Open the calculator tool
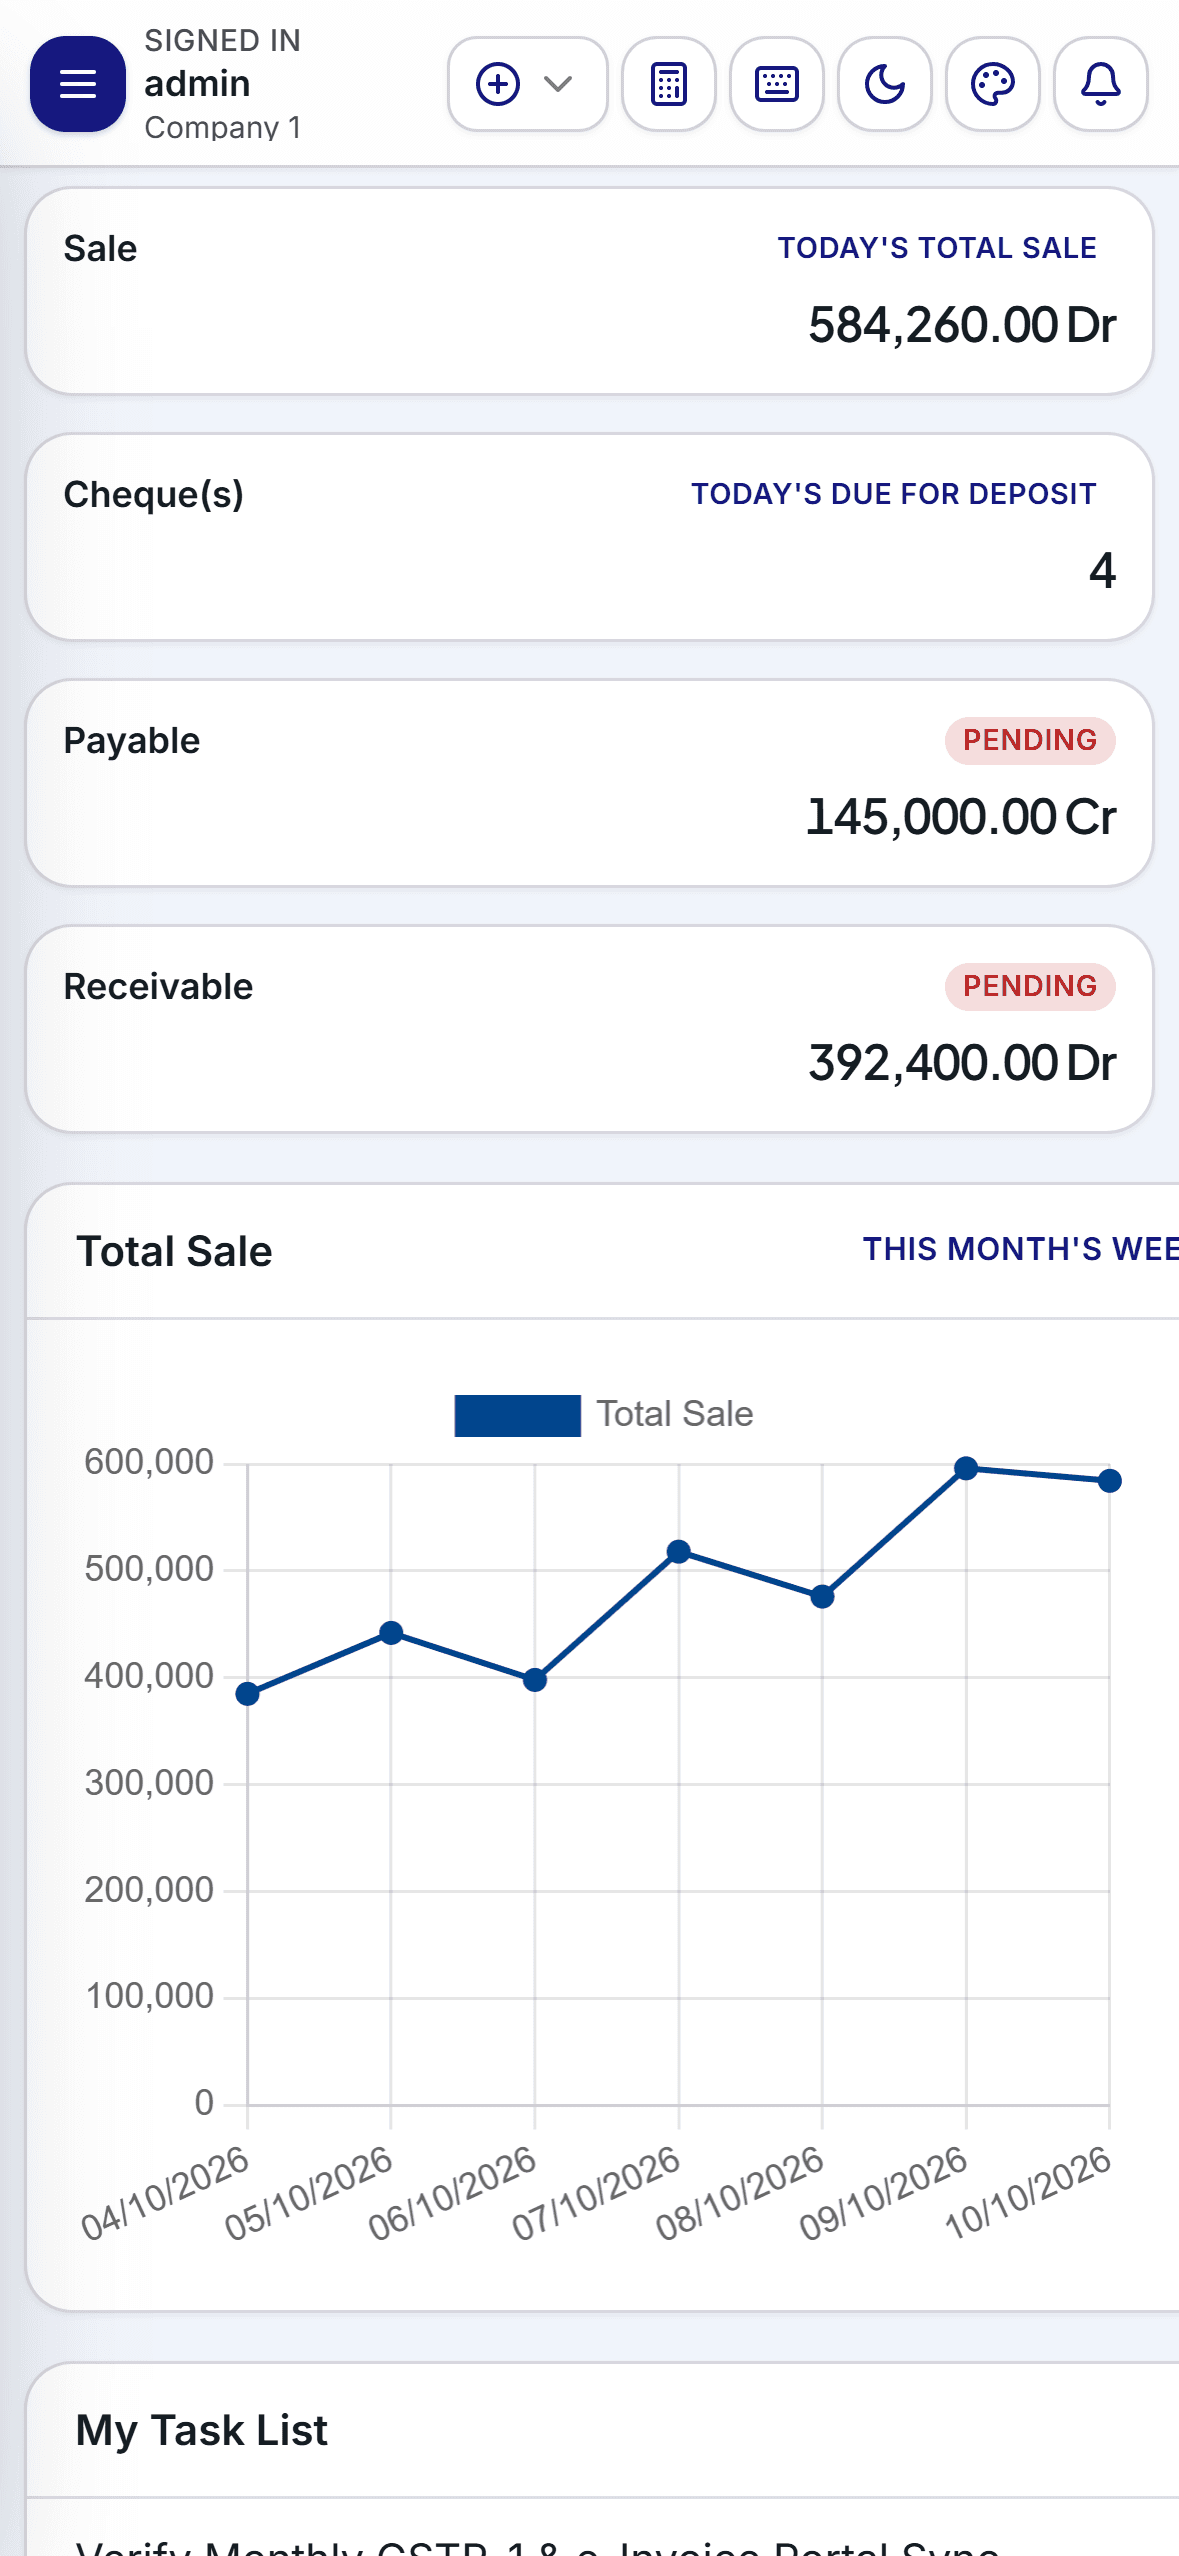The width and height of the screenshot is (1179, 2556). 669,84
